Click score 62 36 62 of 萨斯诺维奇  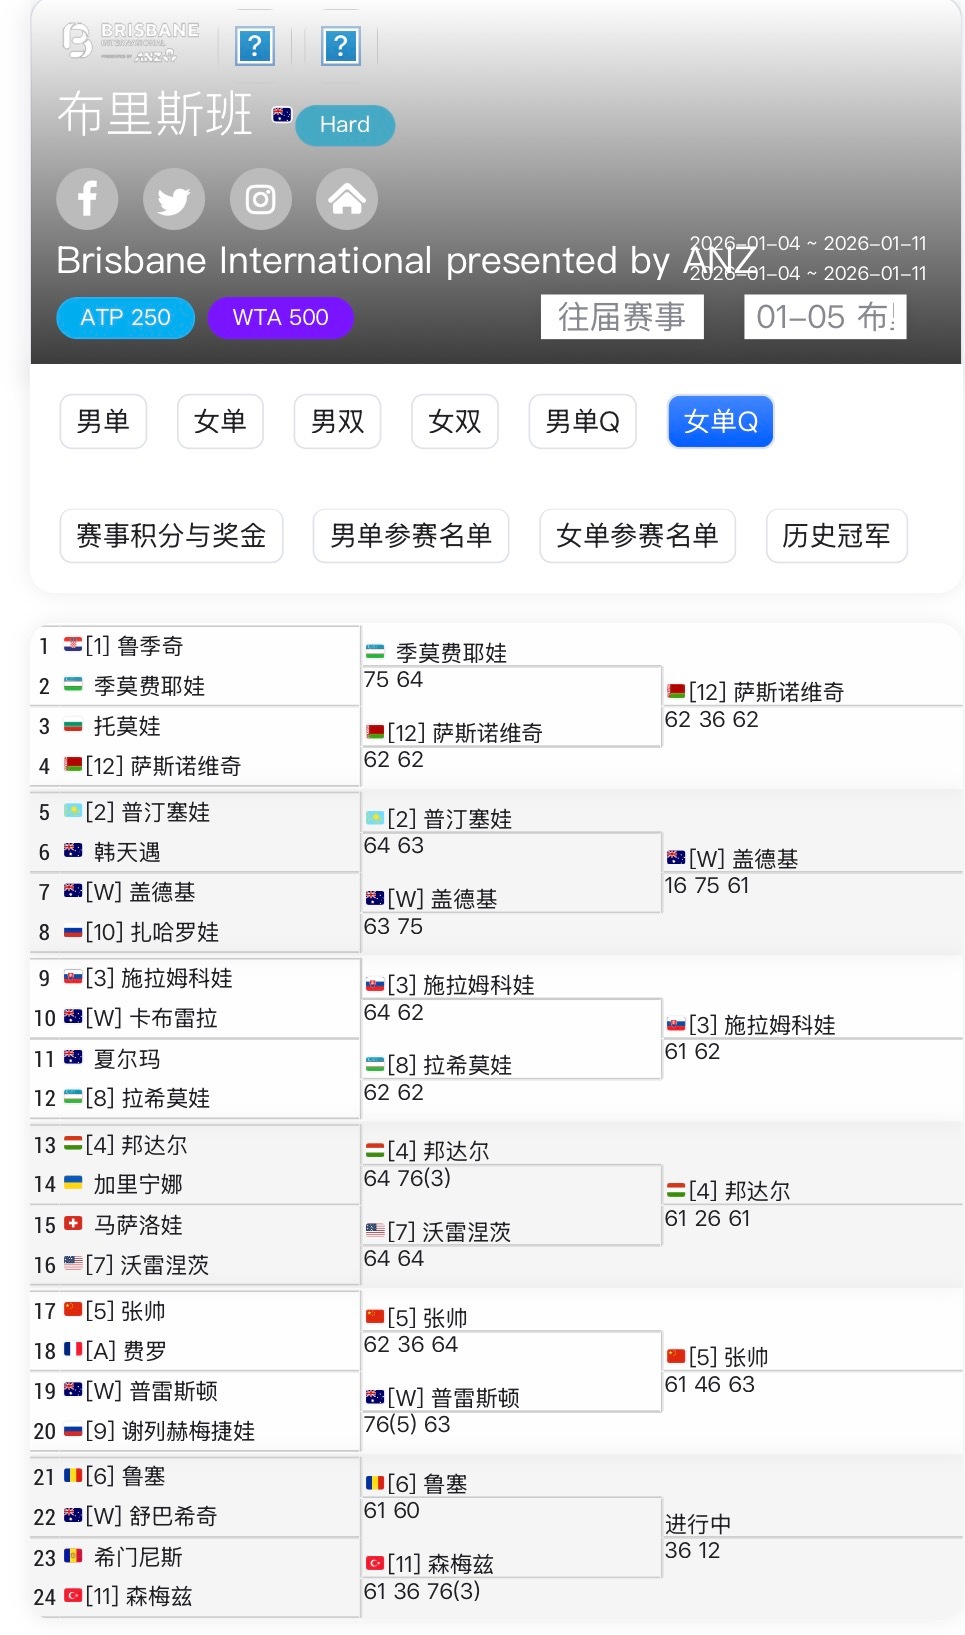point(711,720)
